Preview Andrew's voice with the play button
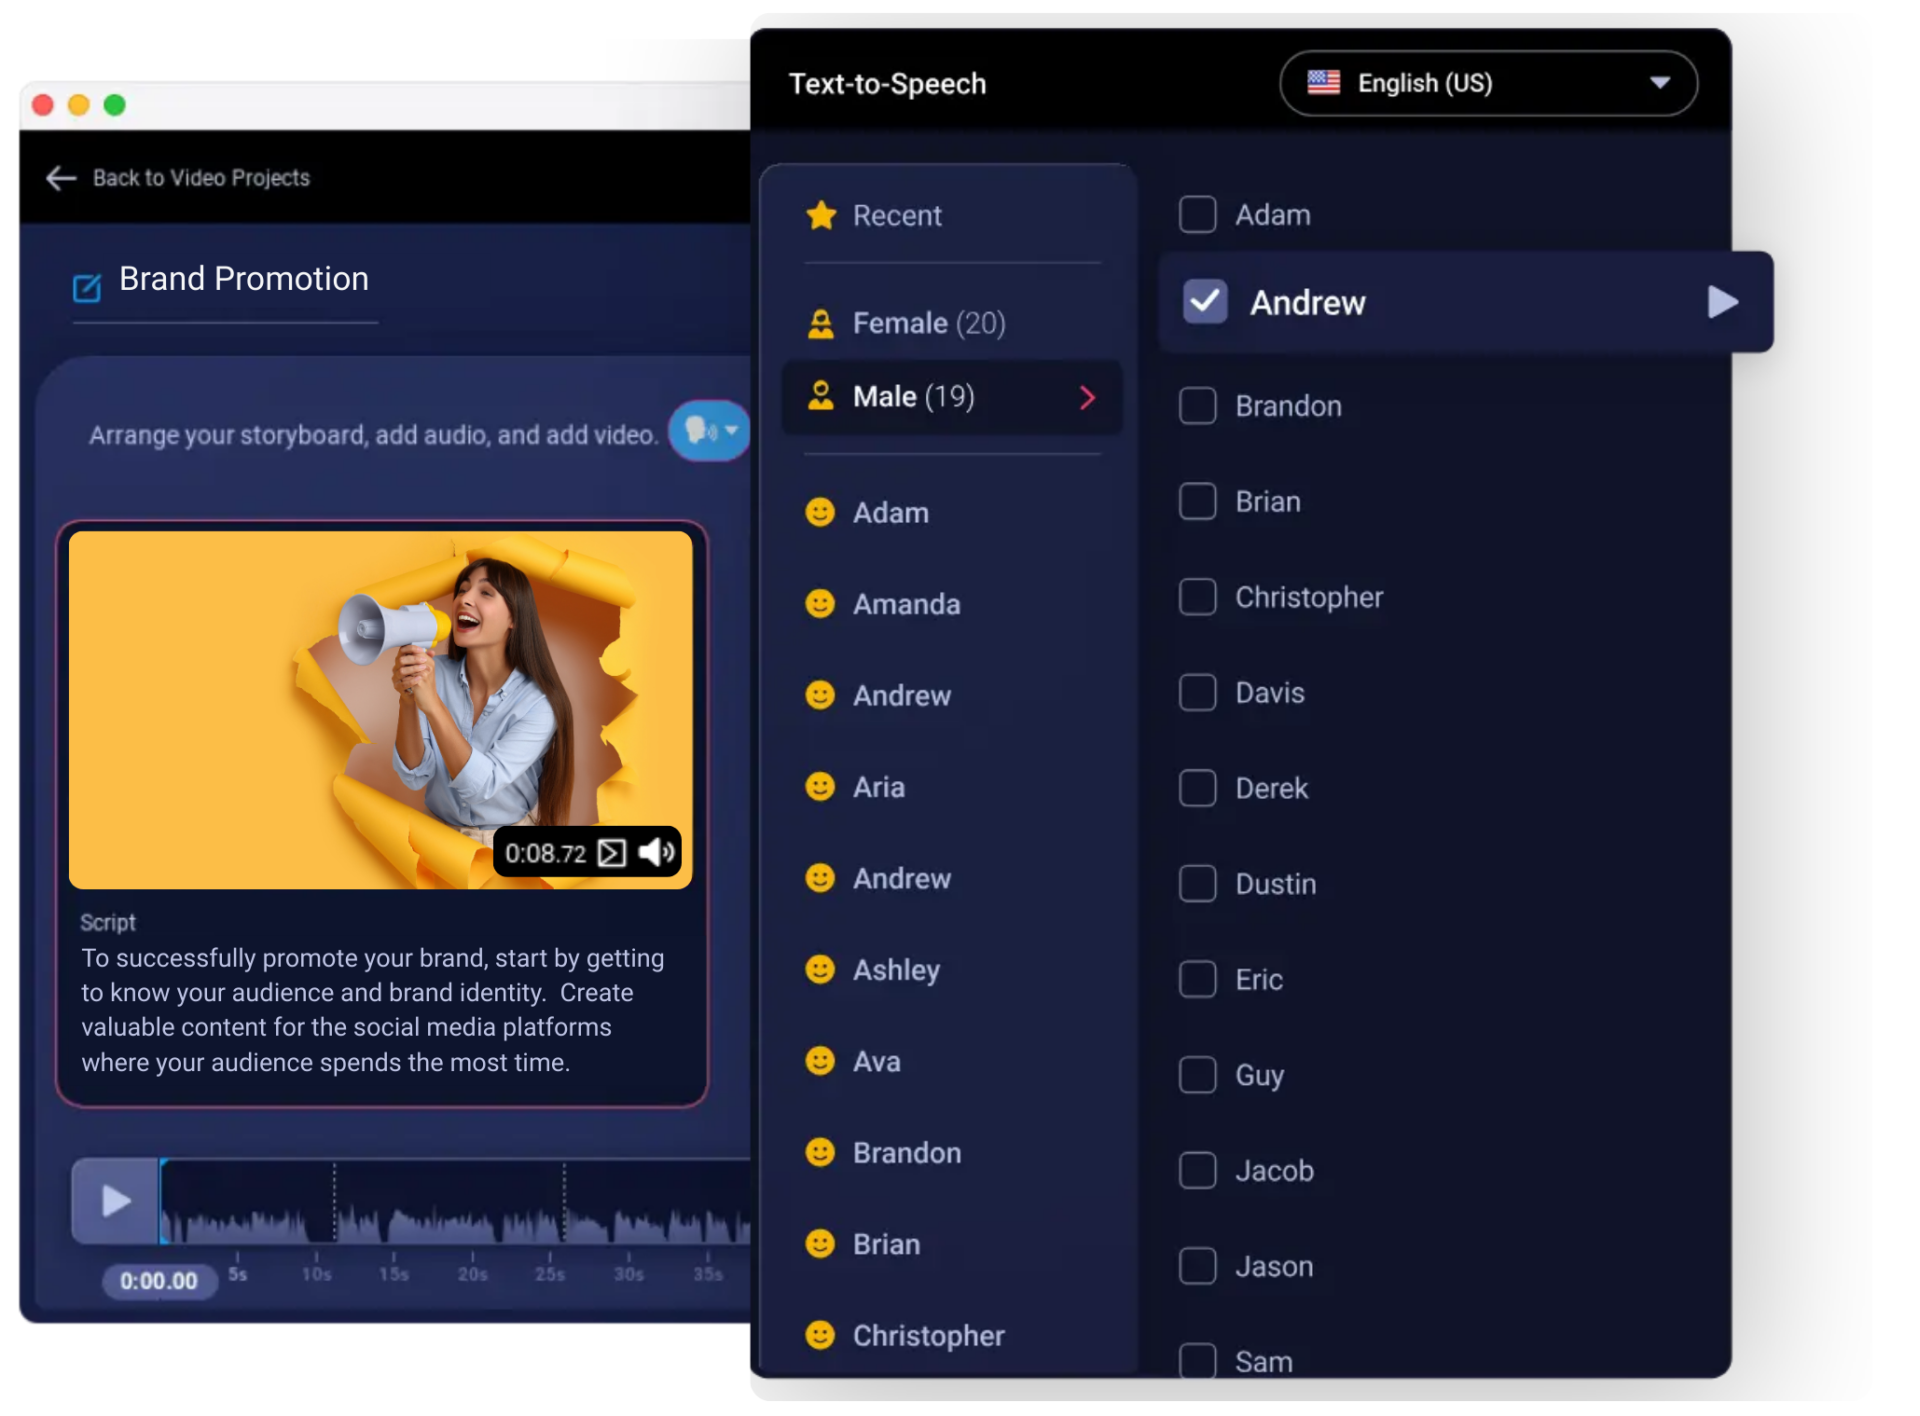Screen dimensions: 1920x1416 [x=1723, y=301]
